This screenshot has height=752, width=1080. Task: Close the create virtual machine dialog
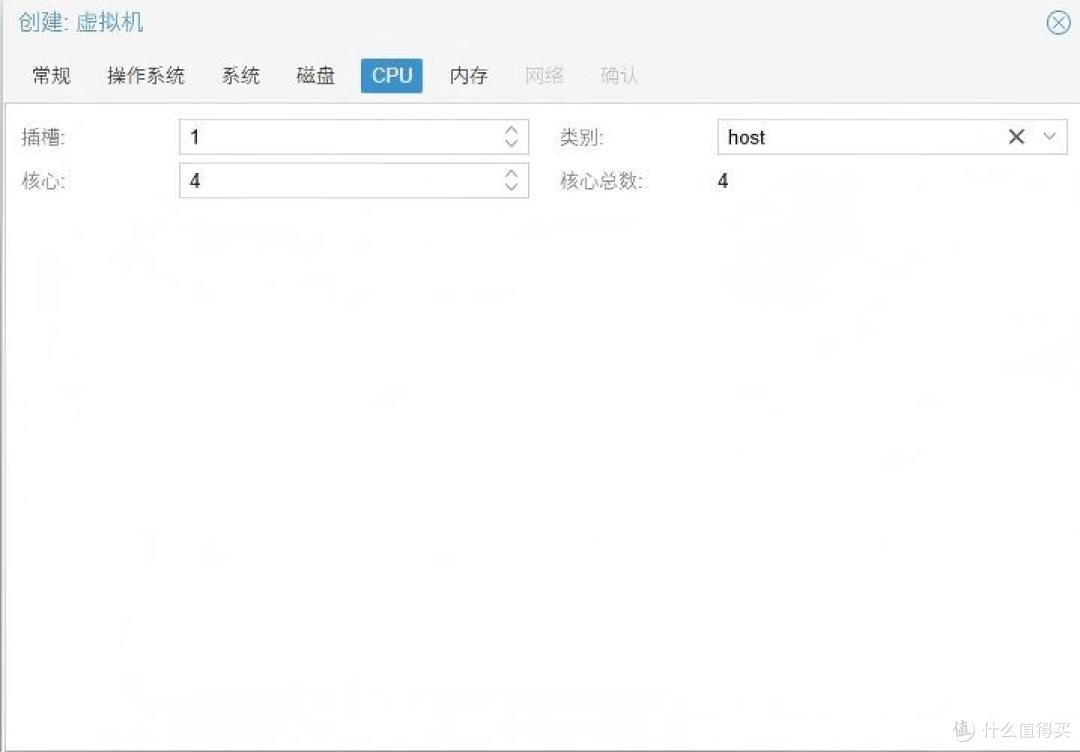(x=1058, y=23)
